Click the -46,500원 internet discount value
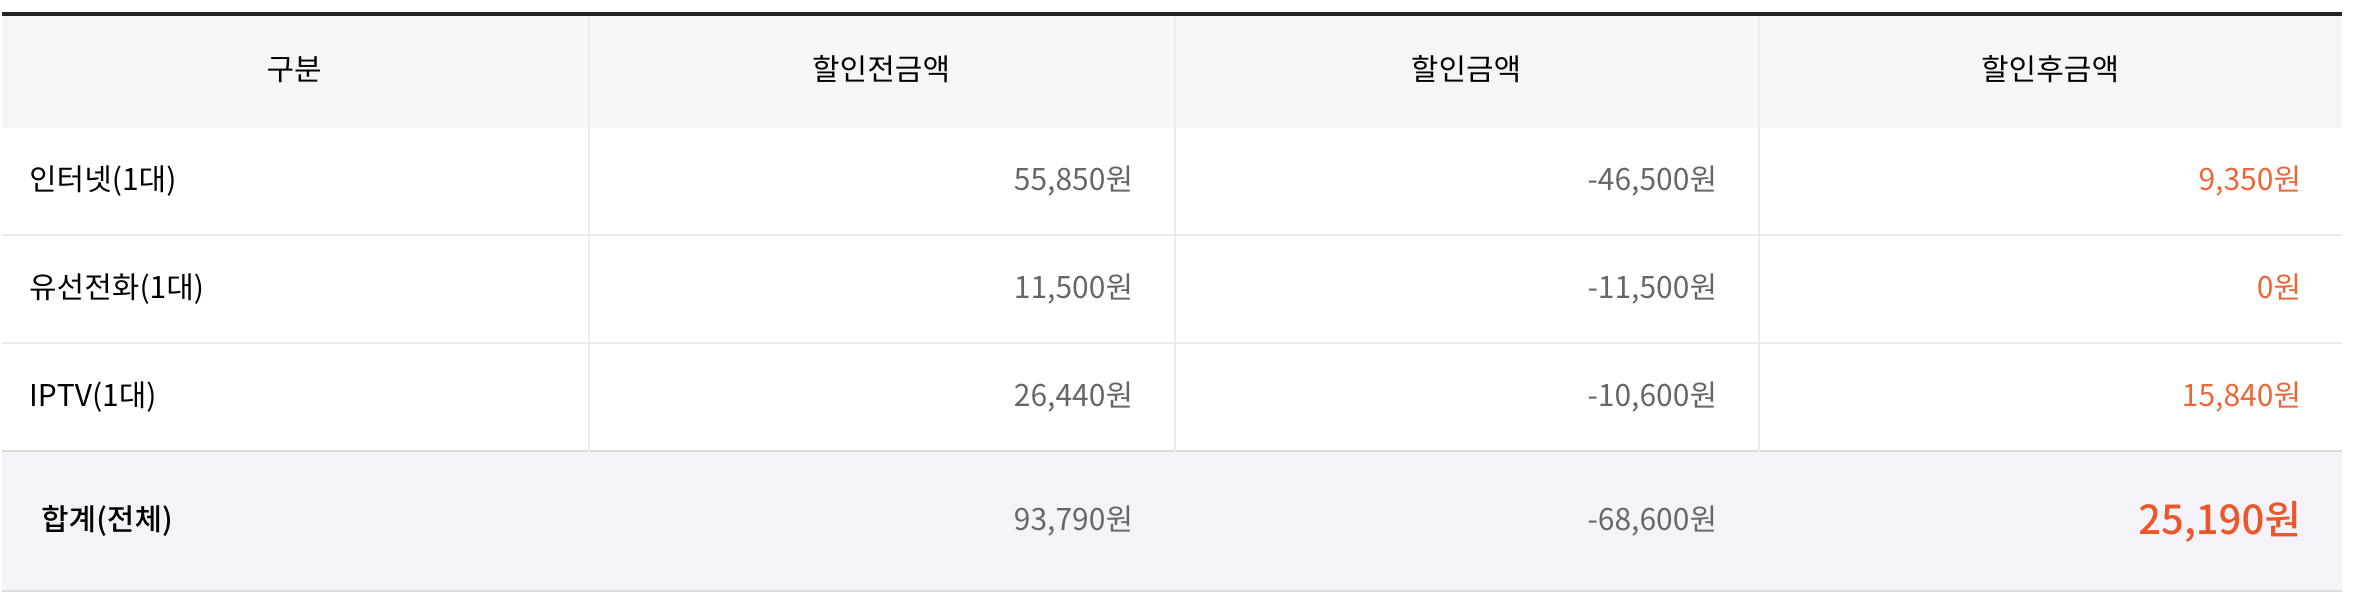 point(1651,179)
